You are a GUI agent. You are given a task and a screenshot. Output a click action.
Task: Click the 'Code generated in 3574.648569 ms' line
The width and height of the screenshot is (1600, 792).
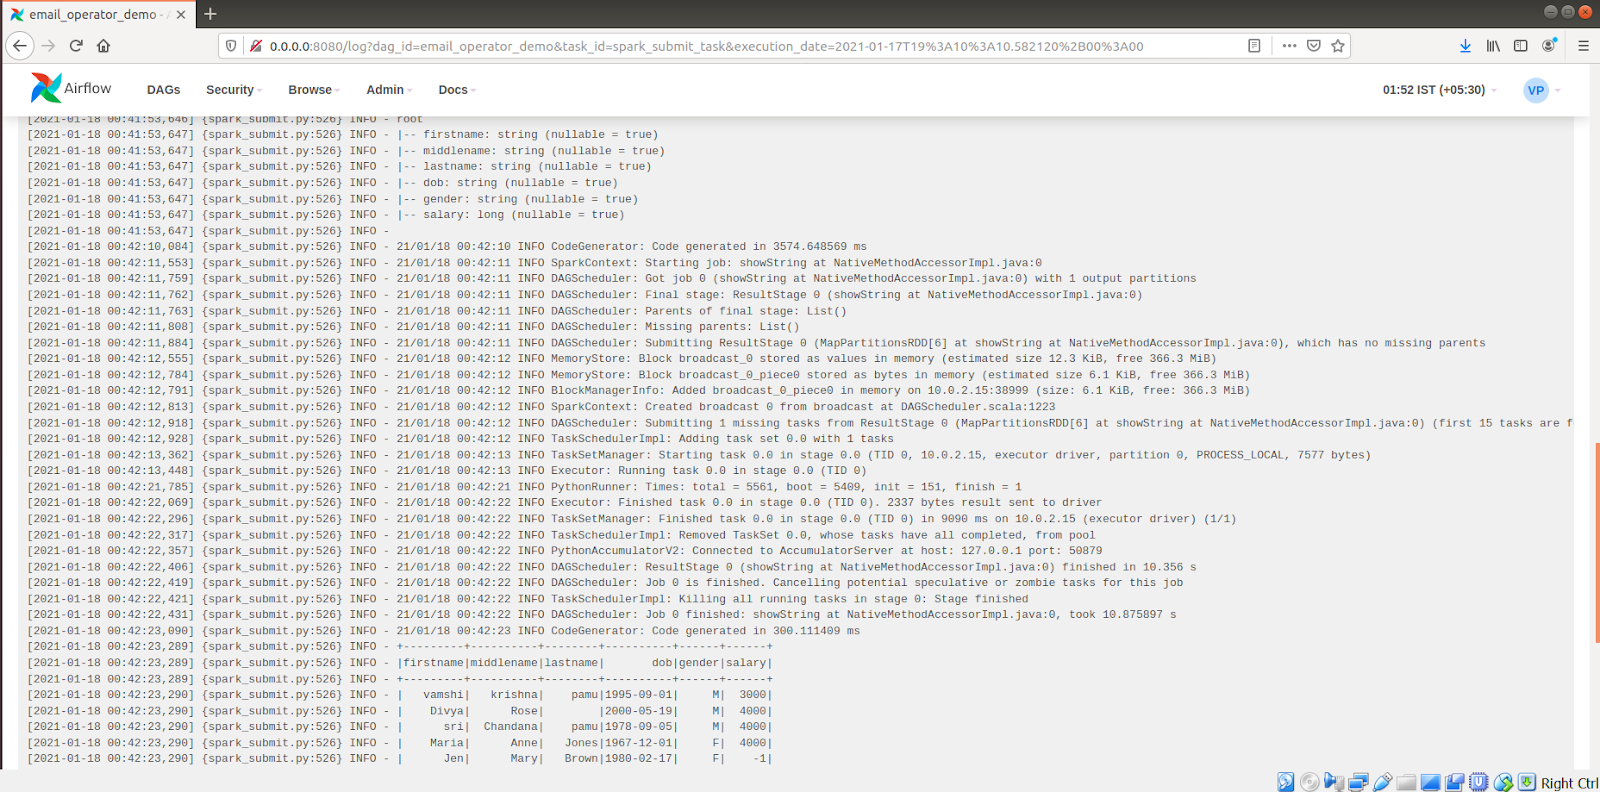point(447,247)
